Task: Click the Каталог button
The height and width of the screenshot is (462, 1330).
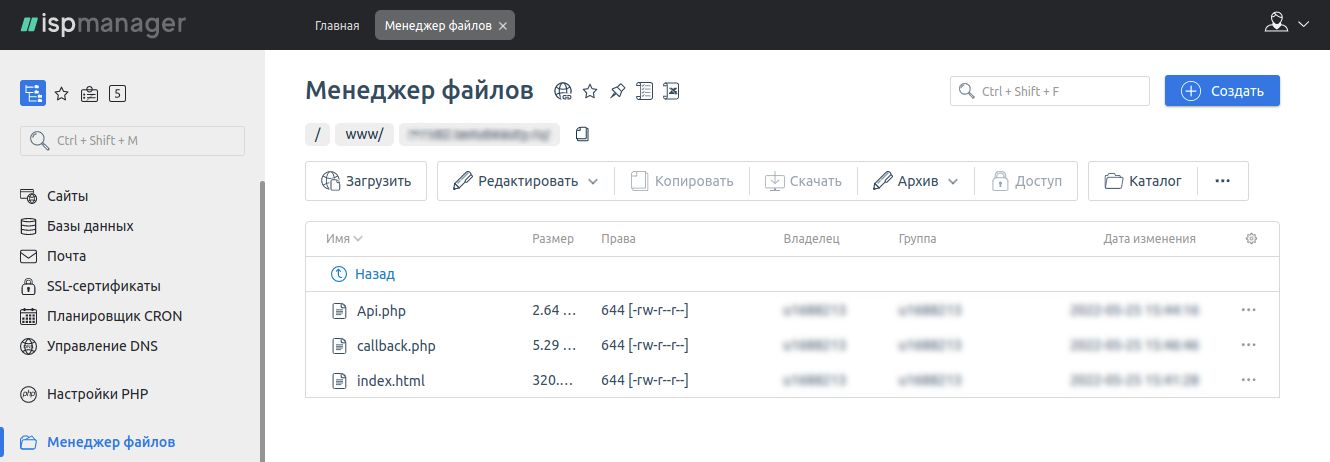Action: coord(1144,181)
